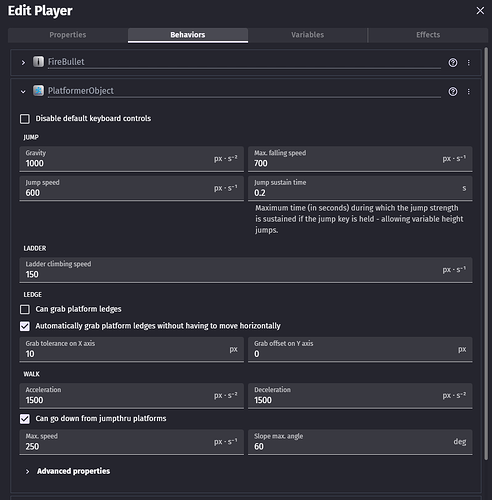
Task: Switch to the Properties tab
Action: click(68, 35)
